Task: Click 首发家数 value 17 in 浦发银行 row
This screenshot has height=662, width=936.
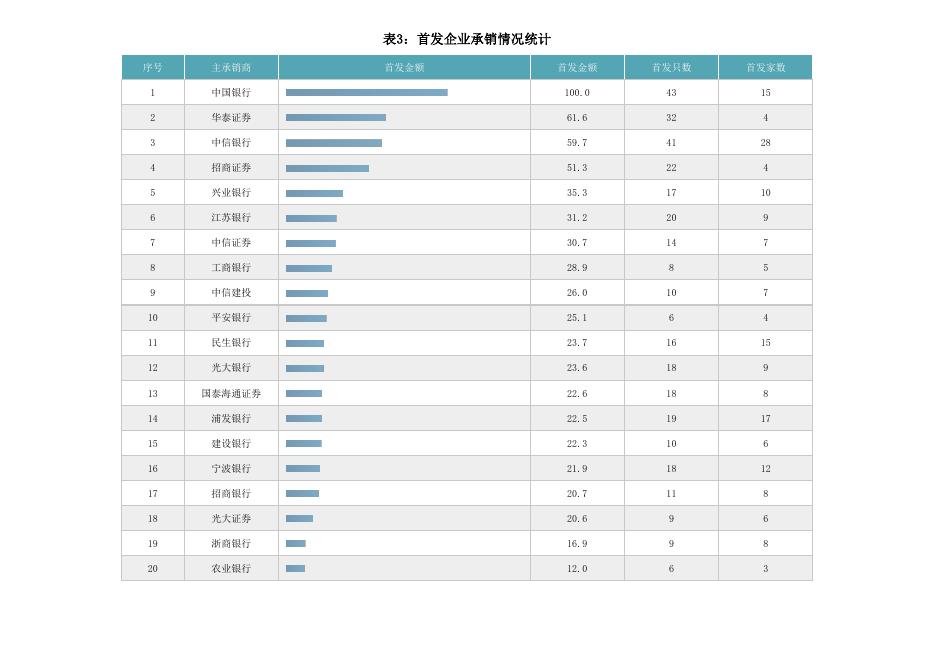Action: 766,419
